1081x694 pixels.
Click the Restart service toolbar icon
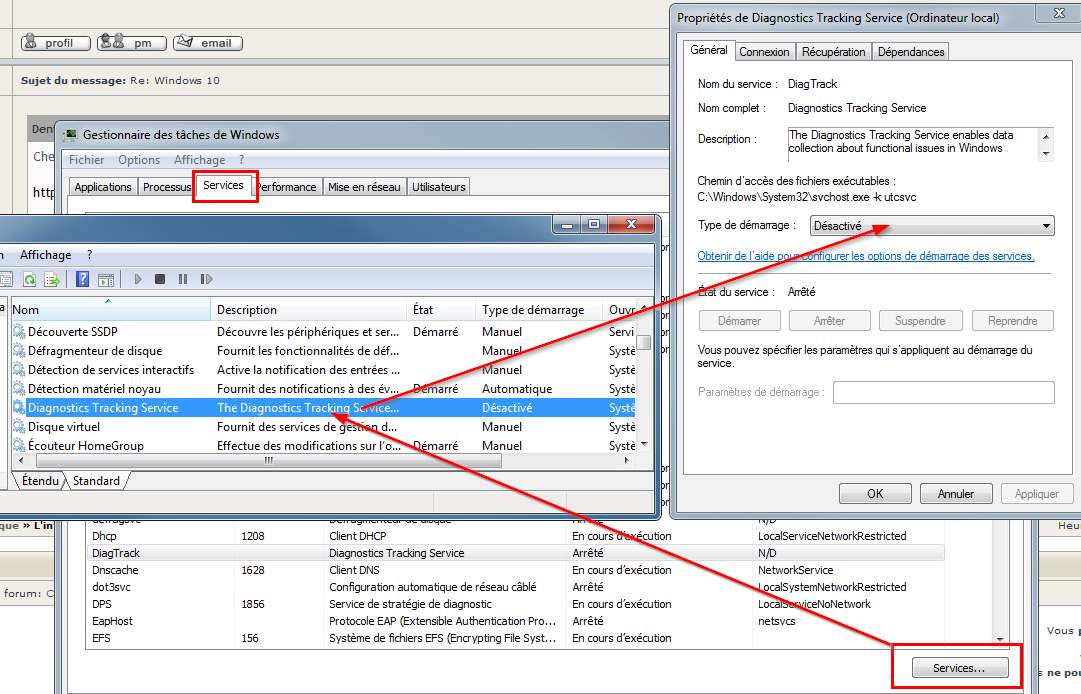coord(206,280)
